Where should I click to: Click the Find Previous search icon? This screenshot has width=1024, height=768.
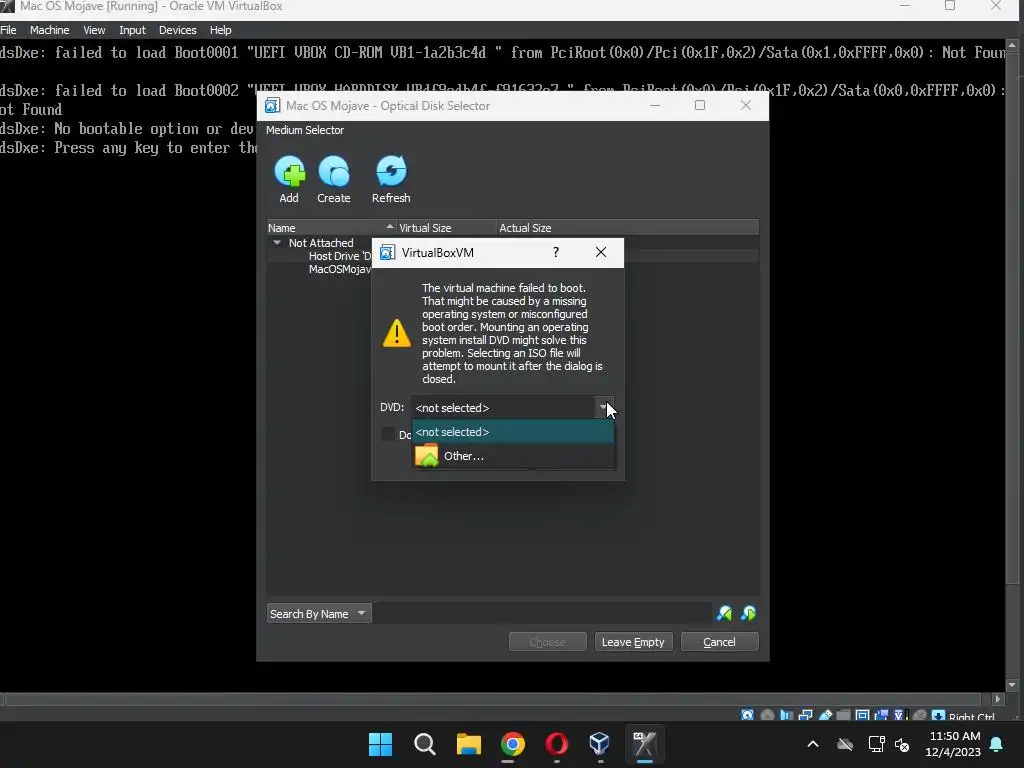[x=724, y=613]
